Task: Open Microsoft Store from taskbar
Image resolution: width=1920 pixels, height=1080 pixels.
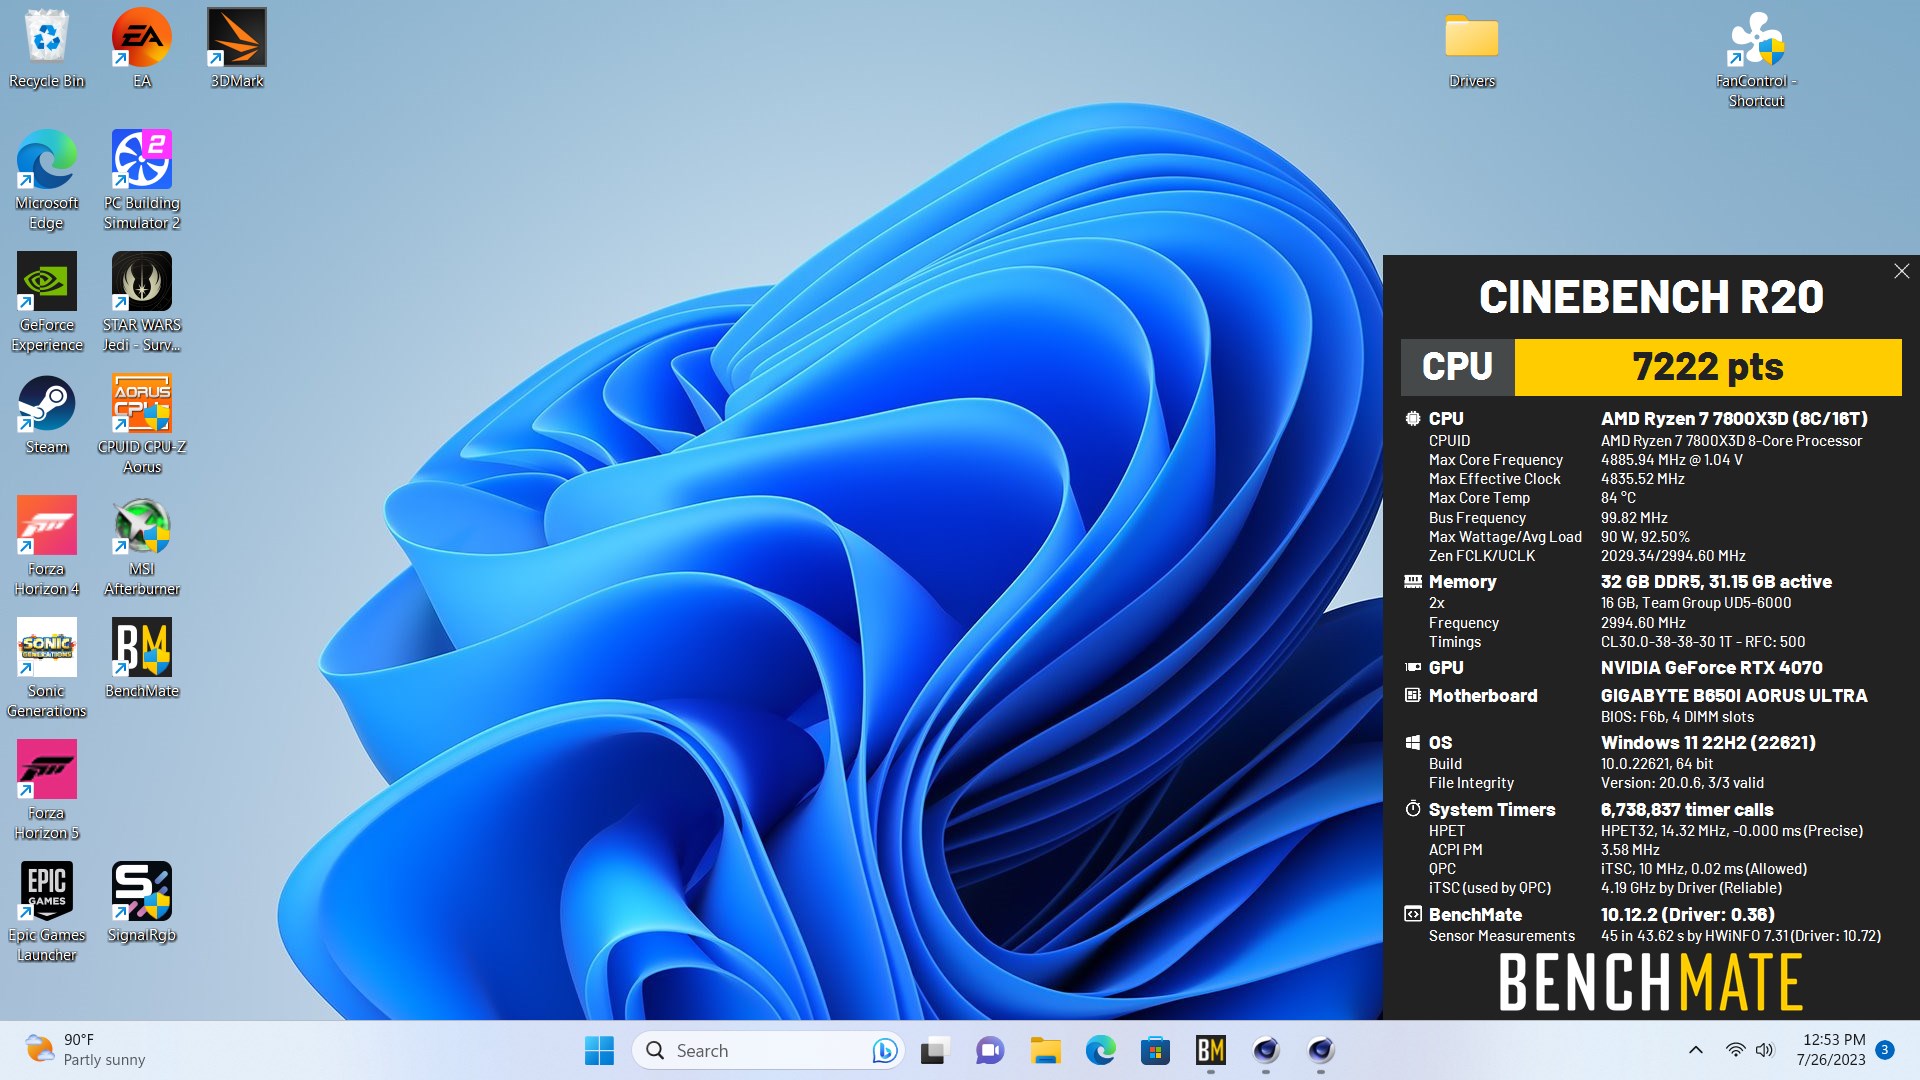Action: [1155, 1050]
